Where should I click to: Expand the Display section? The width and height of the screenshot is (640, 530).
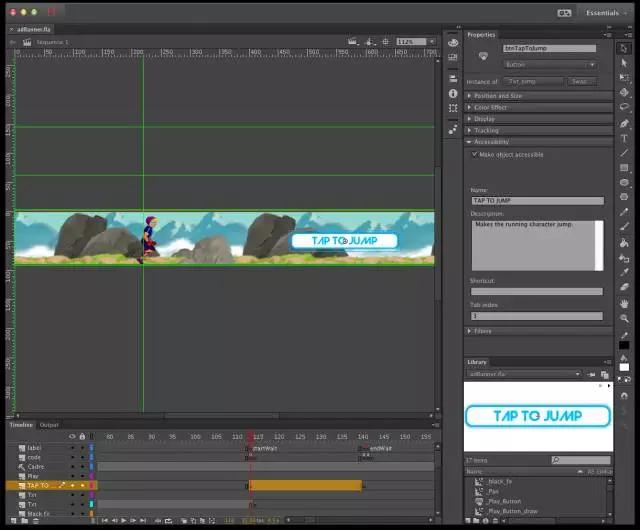click(x=469, y=119)
